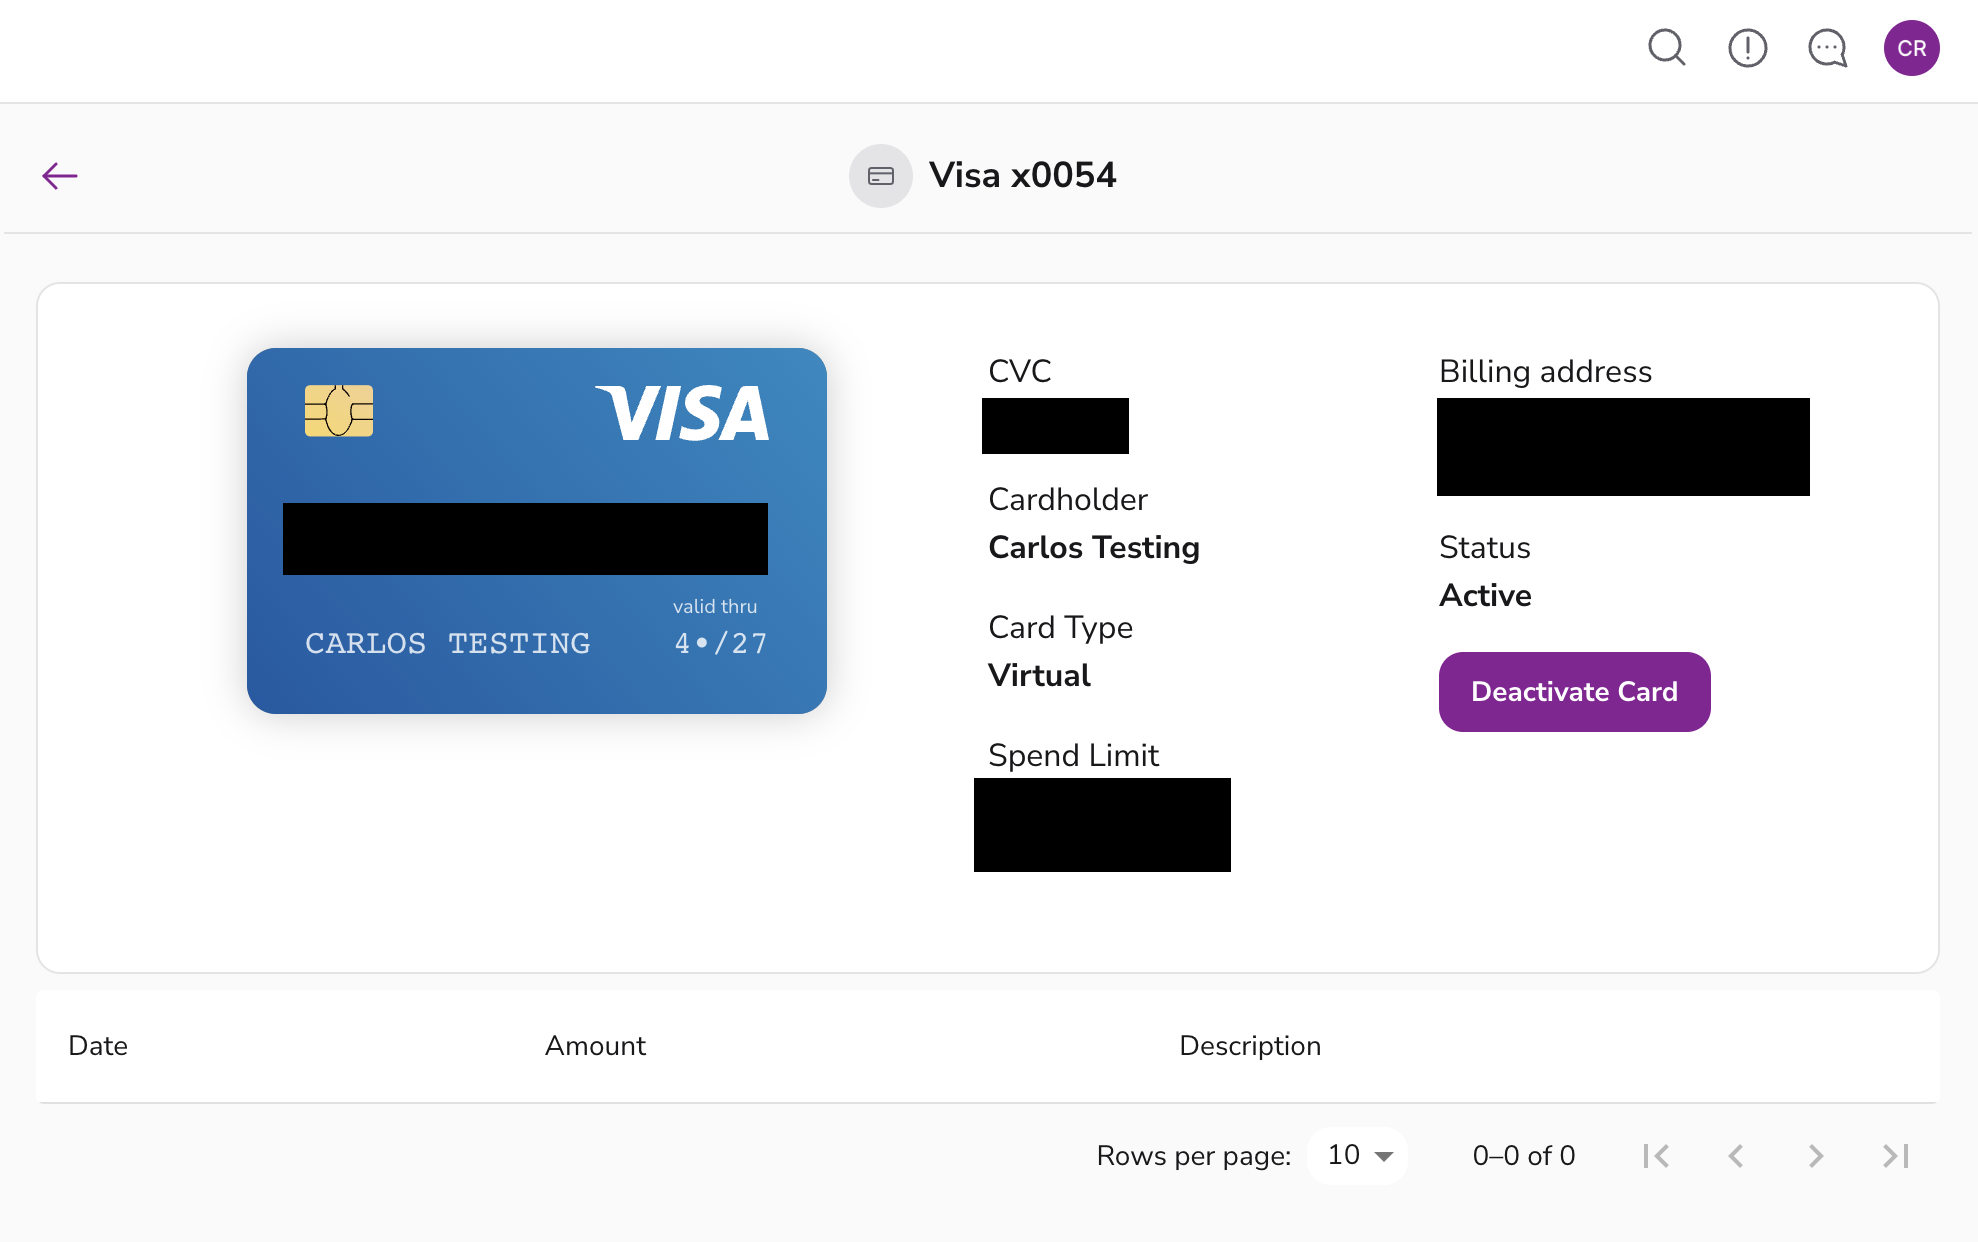Screen dimensions: 1978x1242
Task: Click the VISA logo on the card
Action: coord(683,413)
